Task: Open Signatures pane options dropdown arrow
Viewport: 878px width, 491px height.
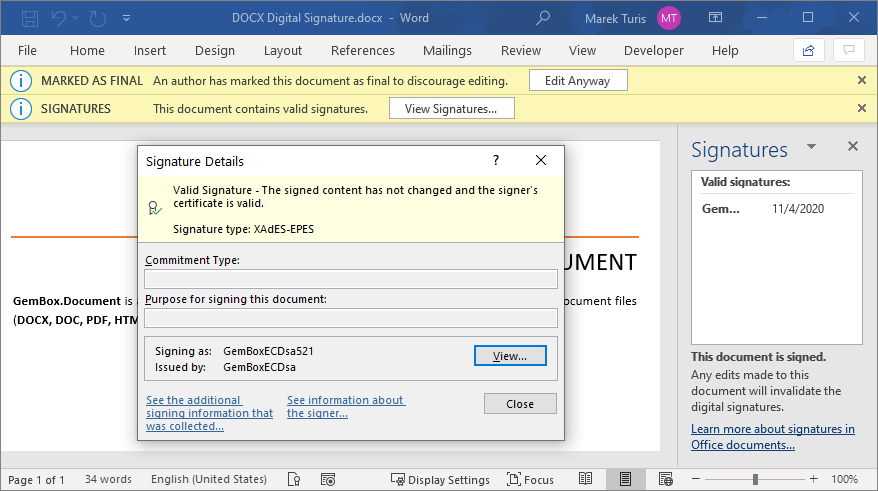Action: [x=812, y=147]
